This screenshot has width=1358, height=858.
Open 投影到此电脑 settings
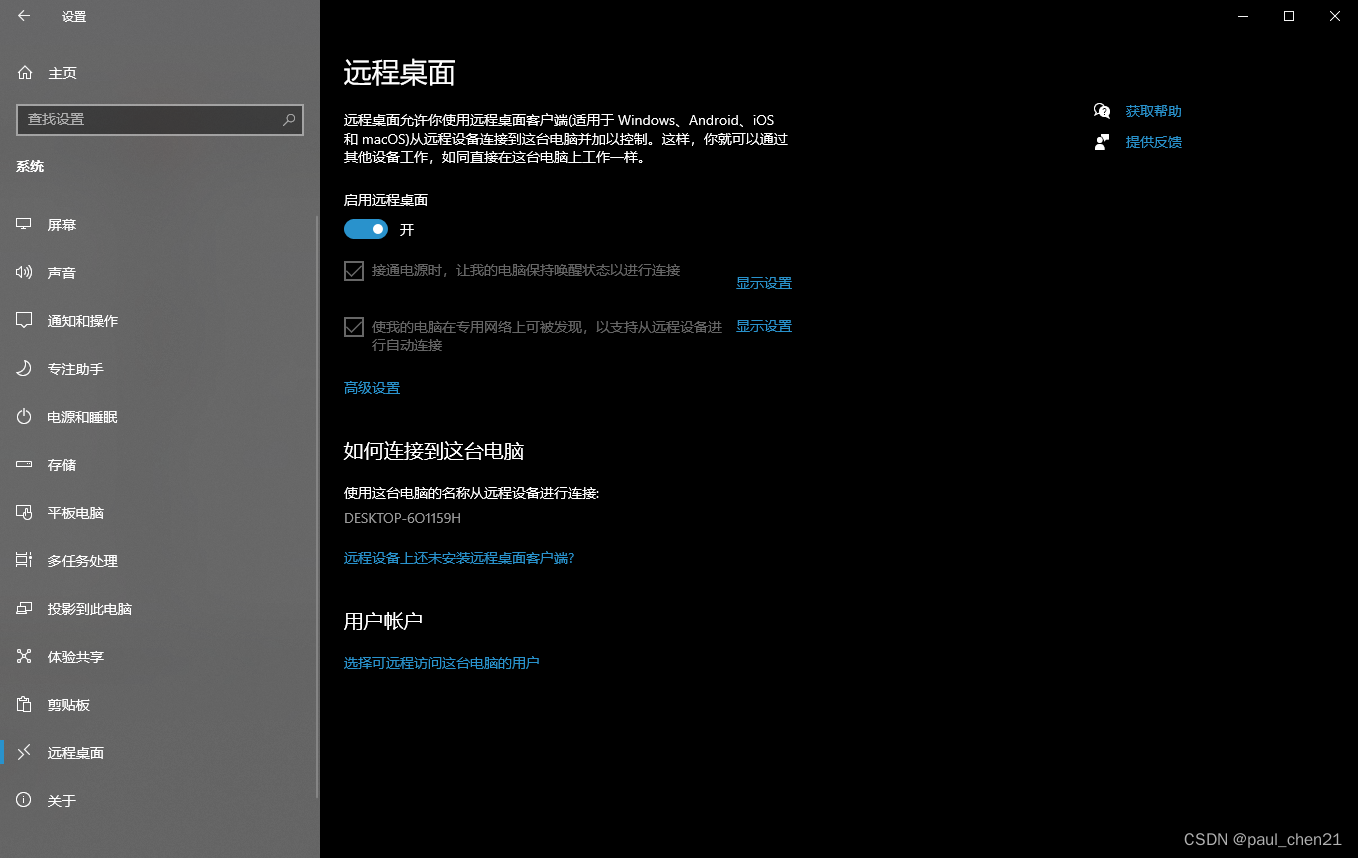click(23, 608)
